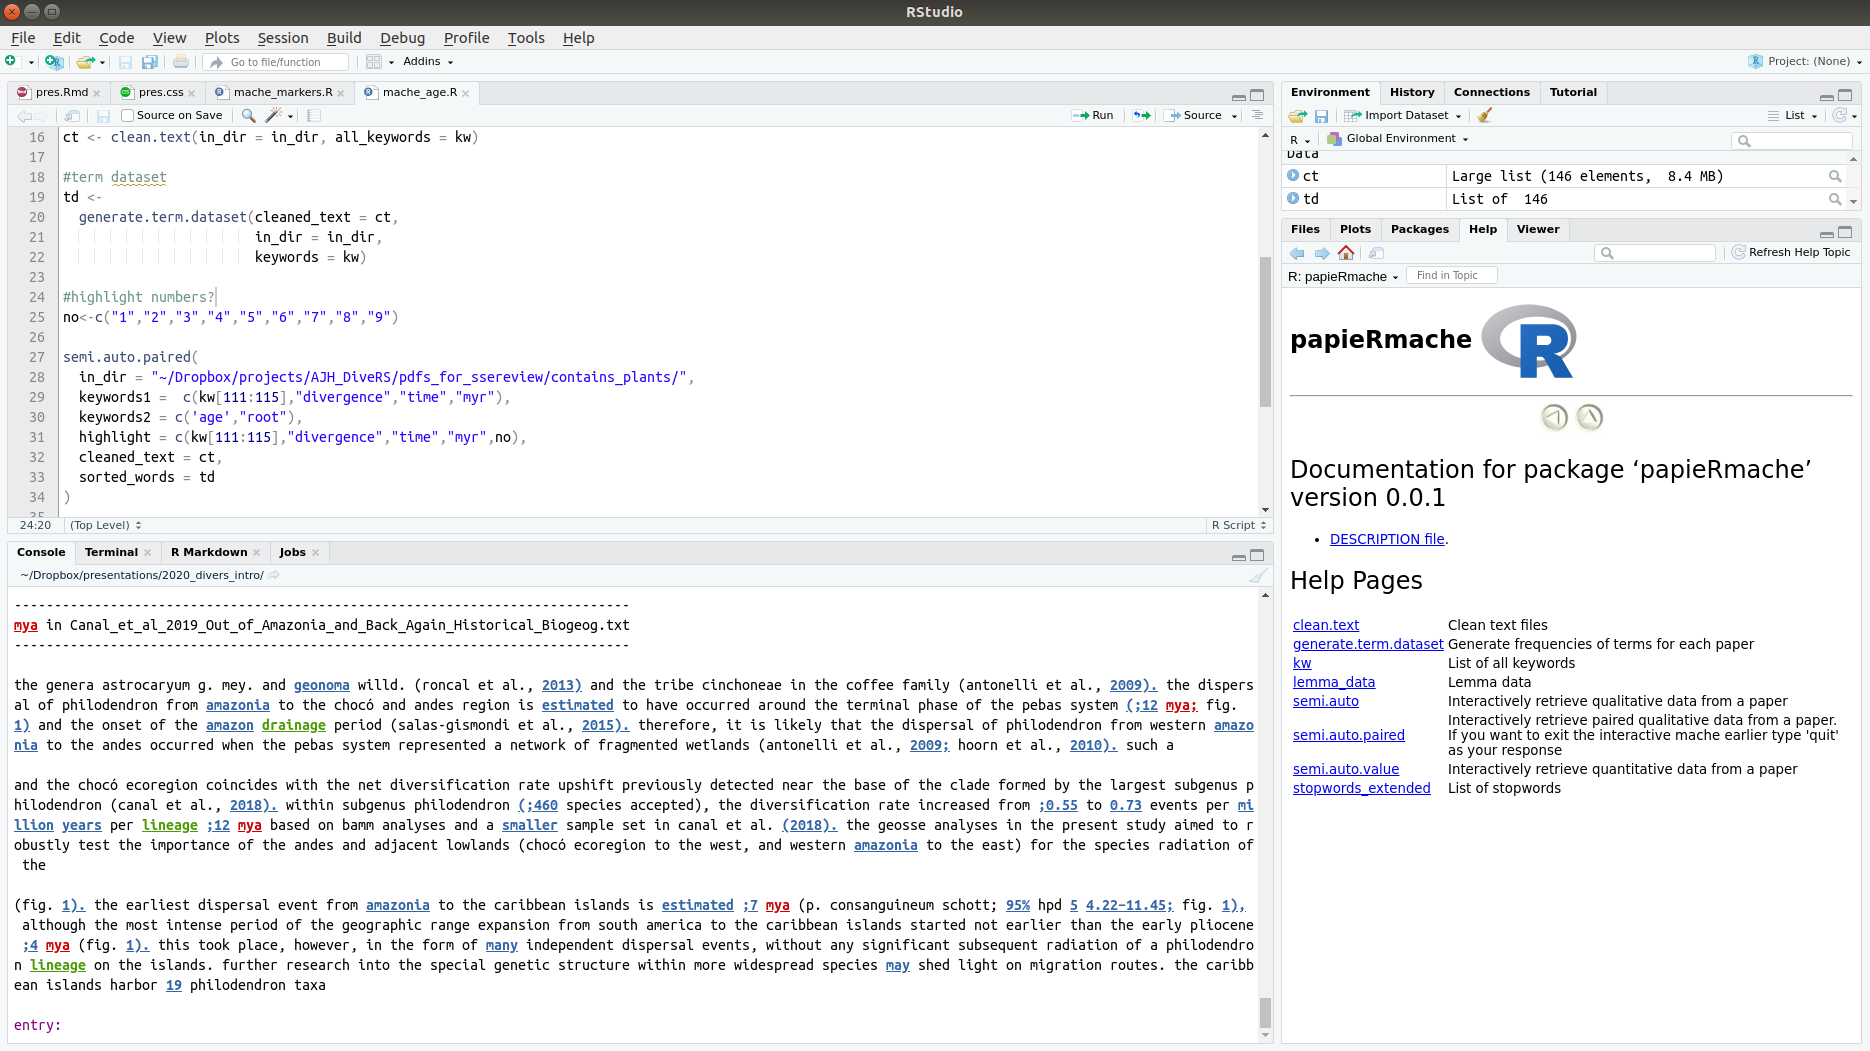Inspect the ct object with magnifier
1870x1051 pixels.
1835,177
